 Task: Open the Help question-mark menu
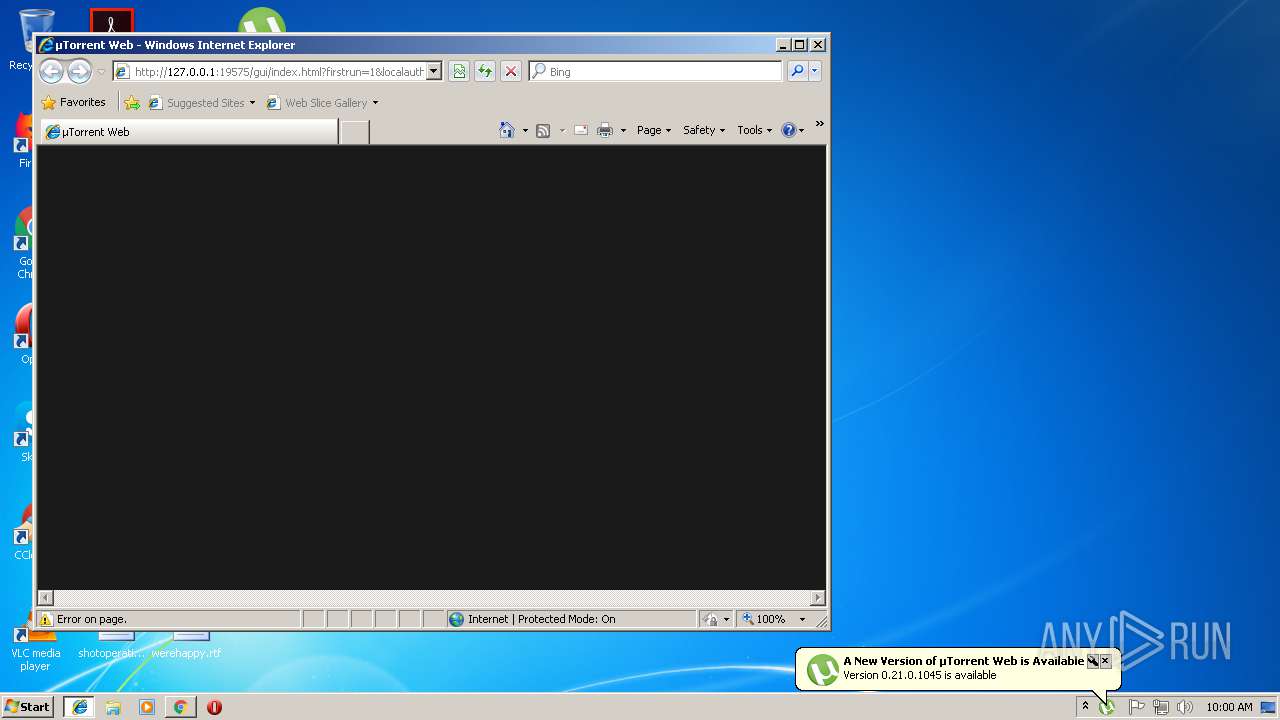click(792, 130)
